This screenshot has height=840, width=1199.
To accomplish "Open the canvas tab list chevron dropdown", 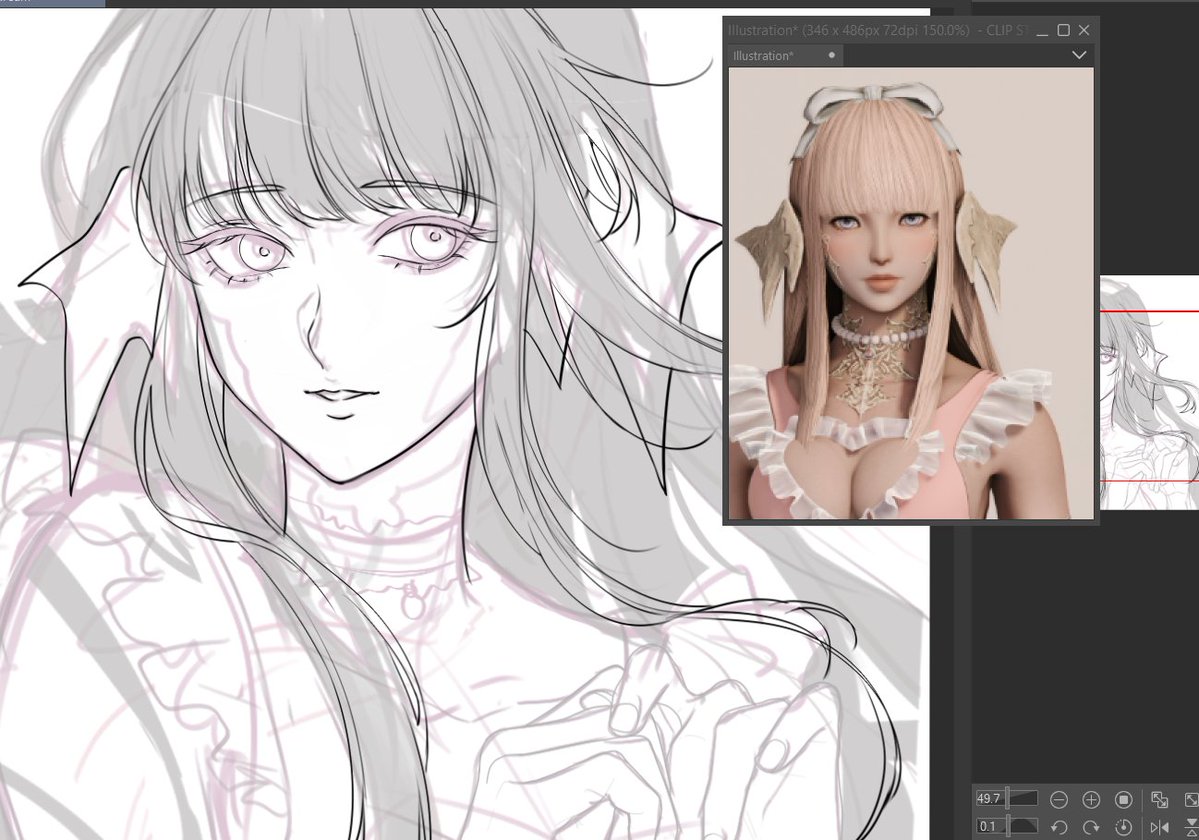I will (x=1079, y=55).
